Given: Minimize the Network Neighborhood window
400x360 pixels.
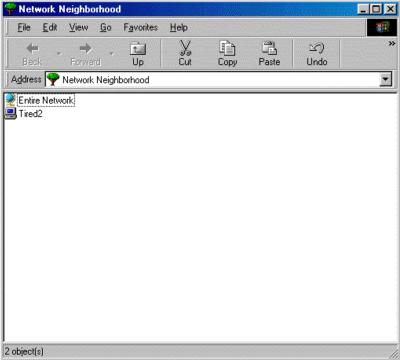Looking at the screenshot, I should click(x=363, y=9).
